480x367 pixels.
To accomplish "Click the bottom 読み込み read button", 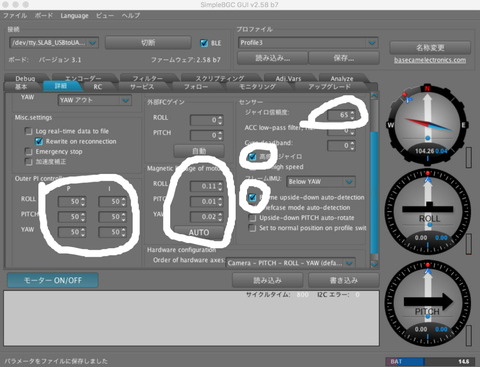I will point(267,280).
